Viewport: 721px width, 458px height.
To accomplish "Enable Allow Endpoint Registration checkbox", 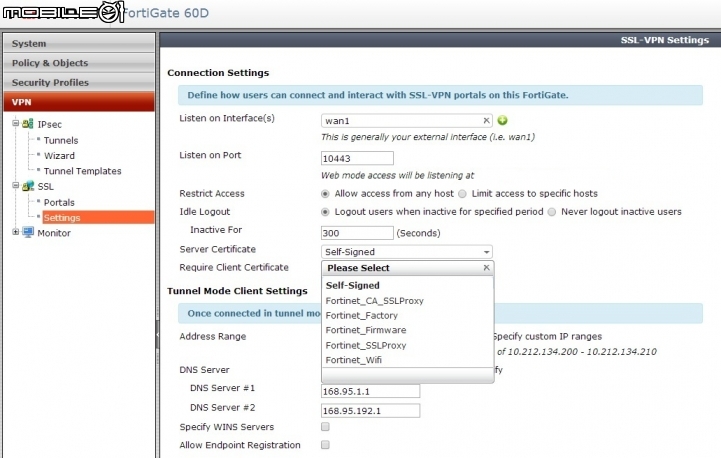I will click(325, 445).
